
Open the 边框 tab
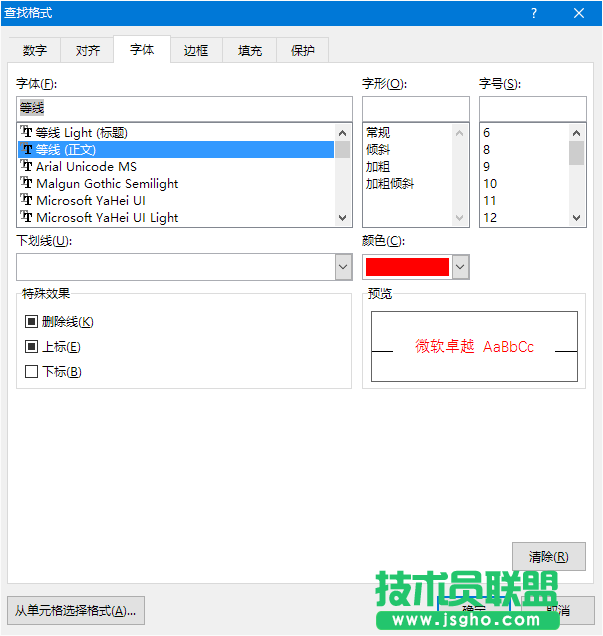point(196,51)
